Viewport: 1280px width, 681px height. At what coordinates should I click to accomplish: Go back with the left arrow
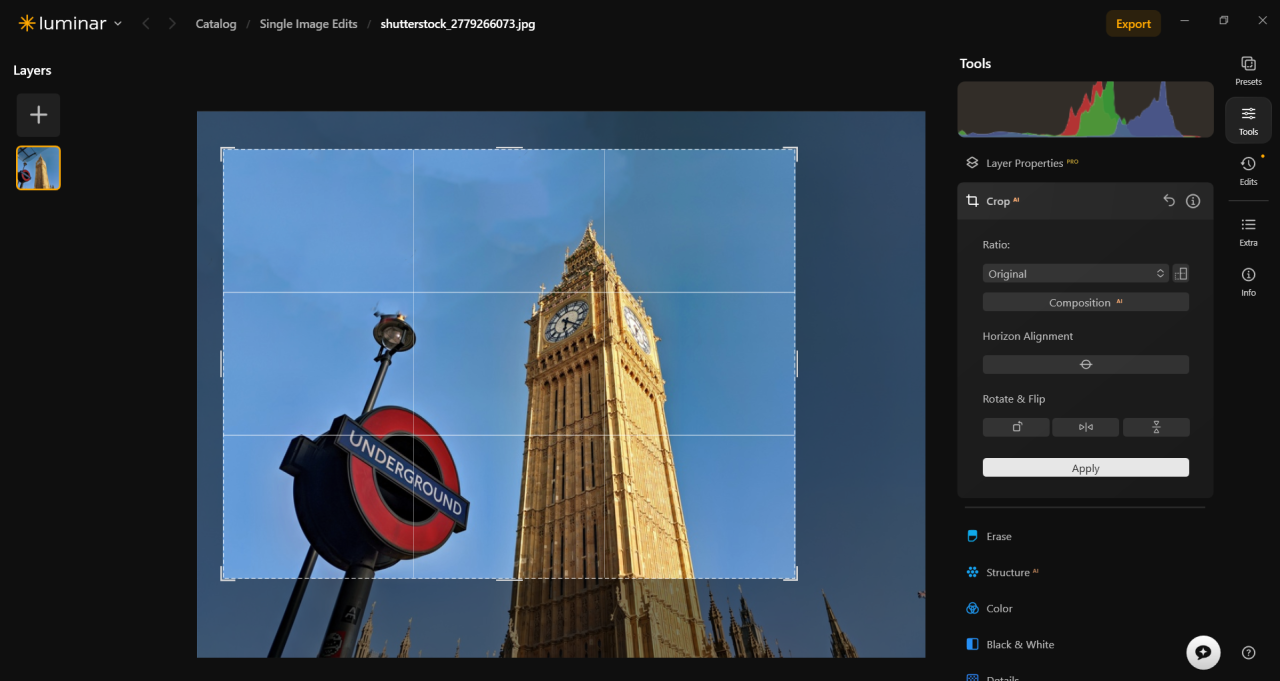click(146, 23)
